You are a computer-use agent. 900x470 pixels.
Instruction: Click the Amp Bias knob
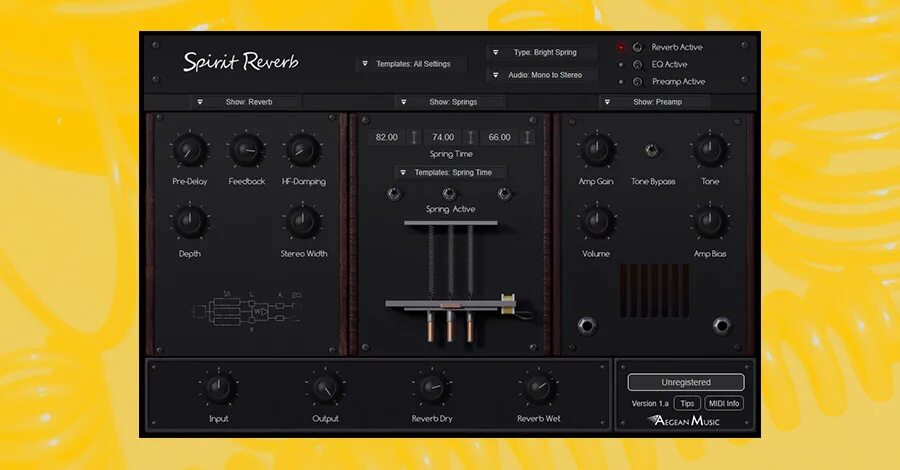pos(710,222)
